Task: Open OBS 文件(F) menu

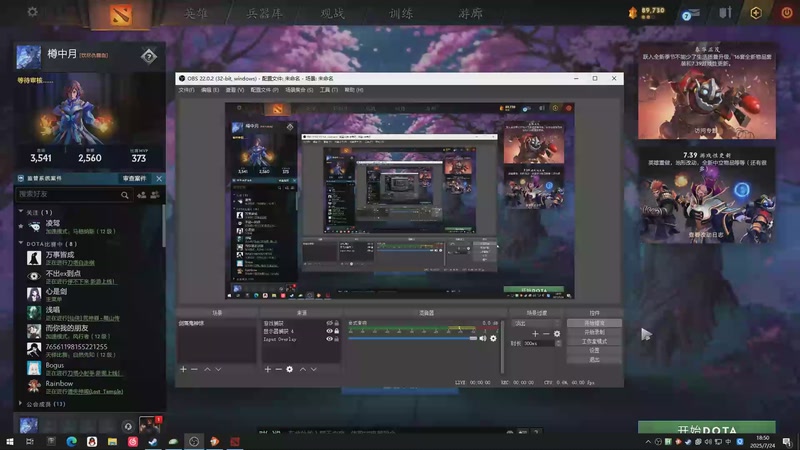Action: tap(186, 90)
